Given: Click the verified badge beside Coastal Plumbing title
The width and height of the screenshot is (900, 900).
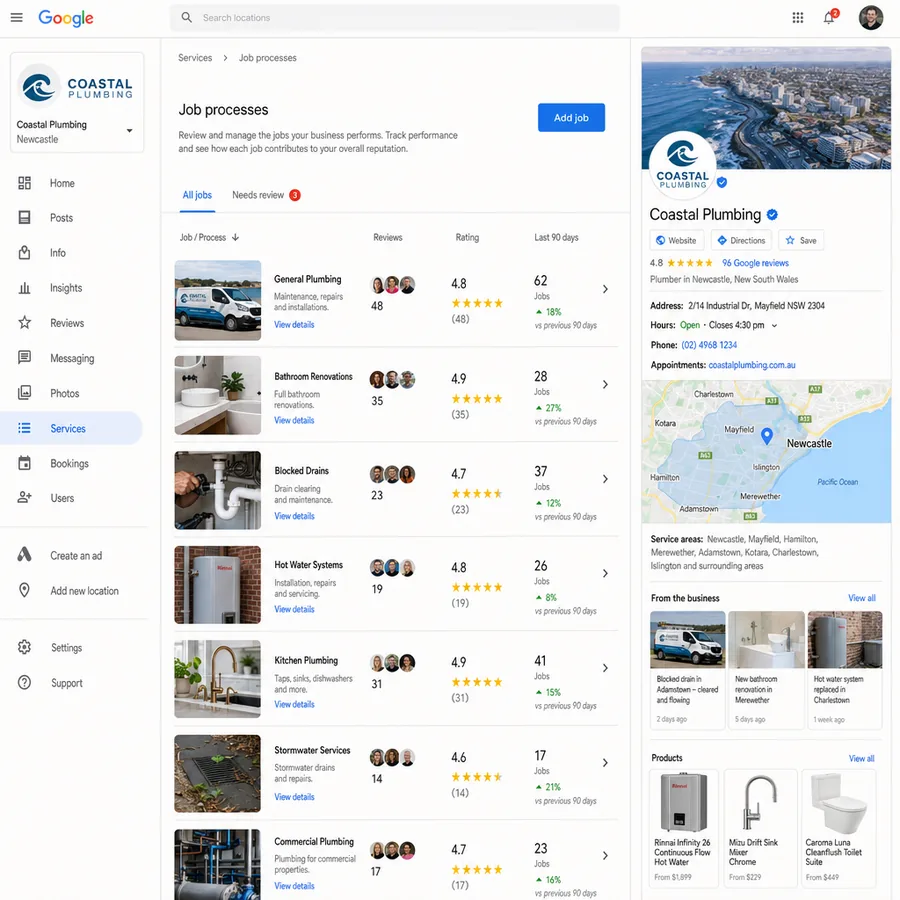Looking at the screenshot, I should (773, 215).
